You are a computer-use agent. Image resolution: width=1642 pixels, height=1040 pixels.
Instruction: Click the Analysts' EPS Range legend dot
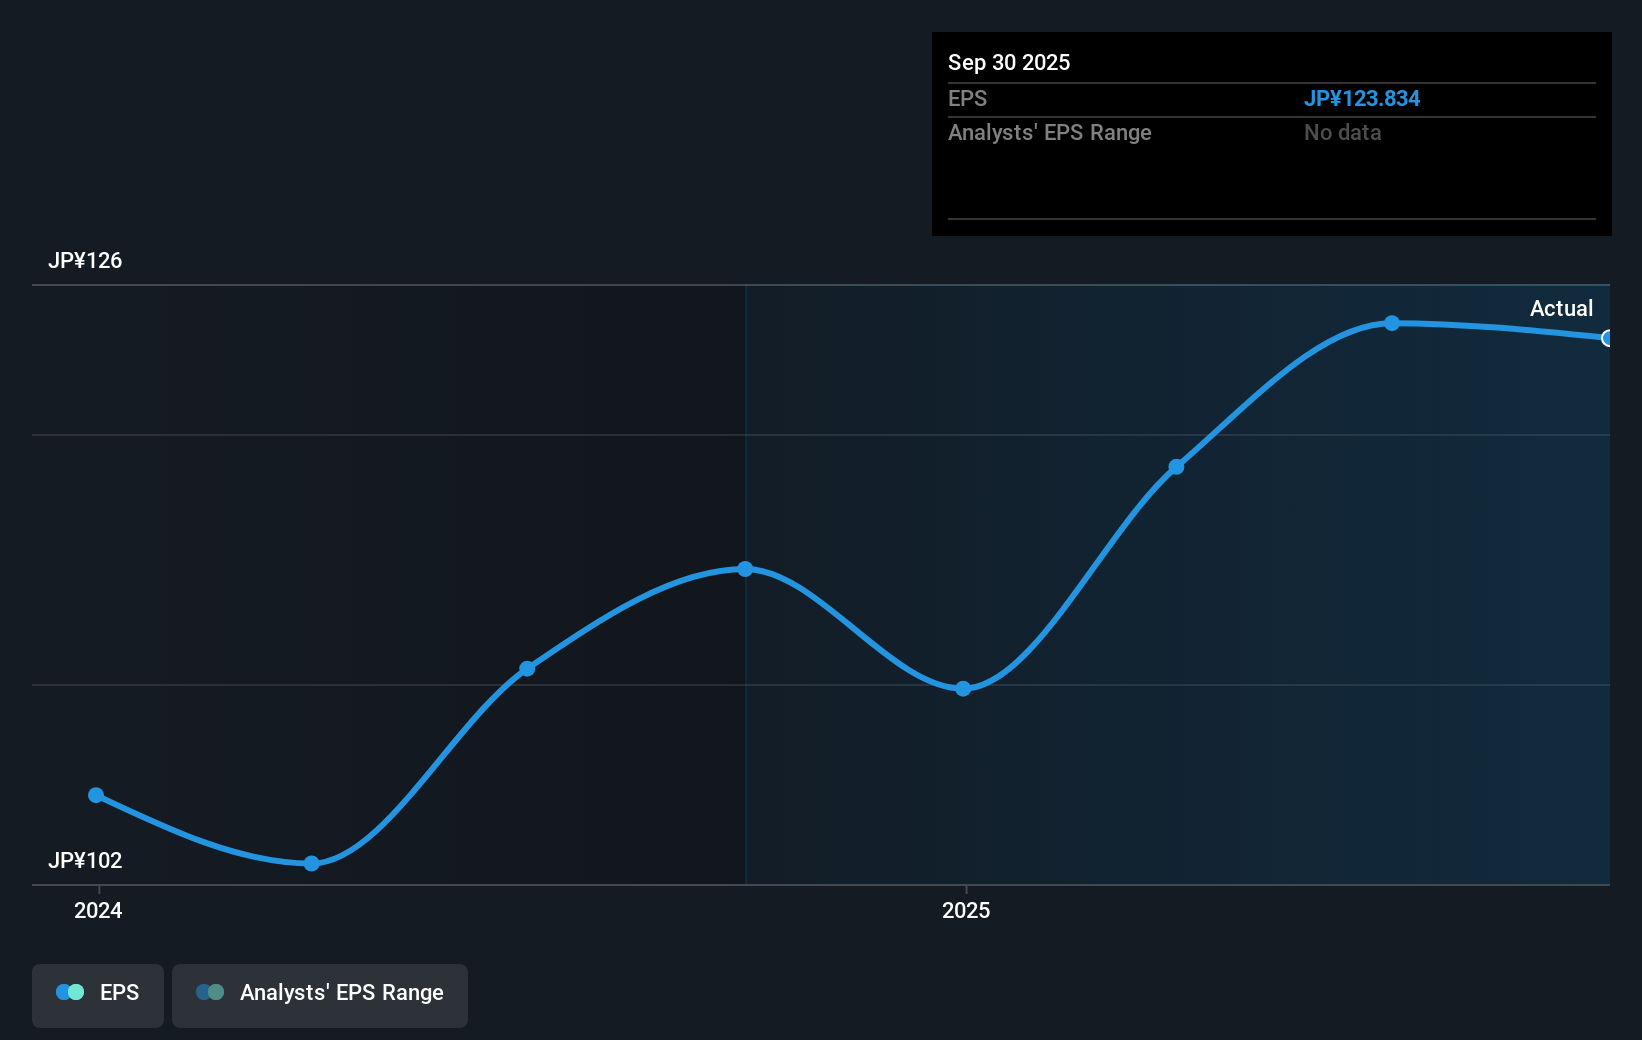(212, 992)
